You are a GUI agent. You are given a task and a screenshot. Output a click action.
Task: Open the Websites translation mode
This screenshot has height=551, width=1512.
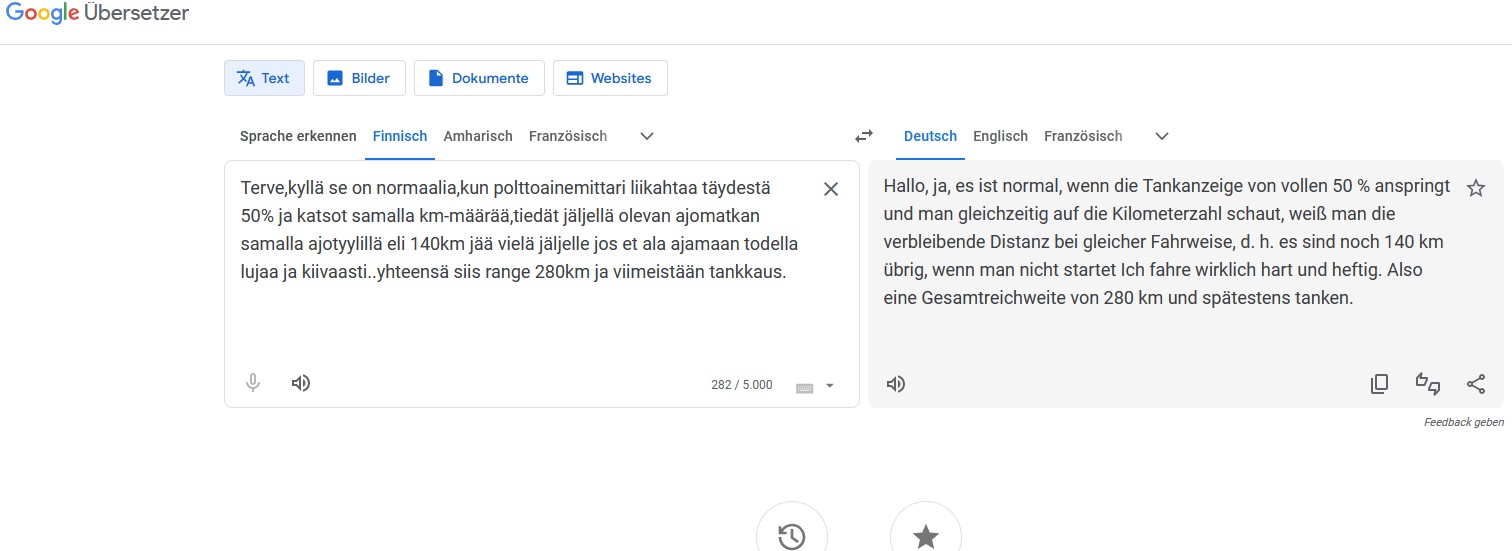point(609,78)
